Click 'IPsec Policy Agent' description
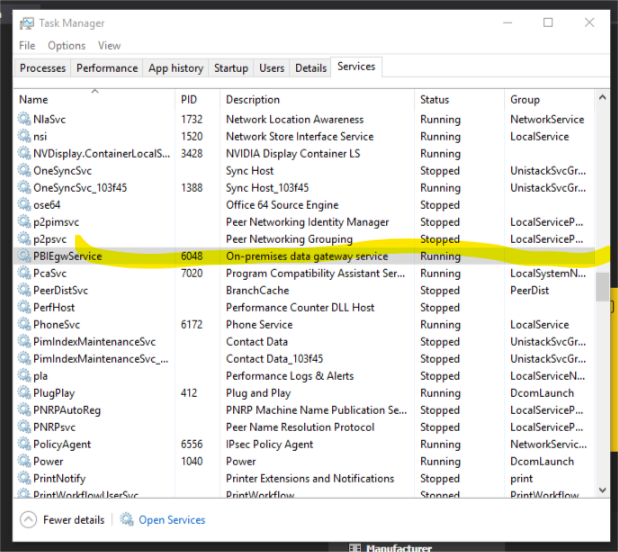The width and height of the screenshot is (618, 552). [269, 444]
